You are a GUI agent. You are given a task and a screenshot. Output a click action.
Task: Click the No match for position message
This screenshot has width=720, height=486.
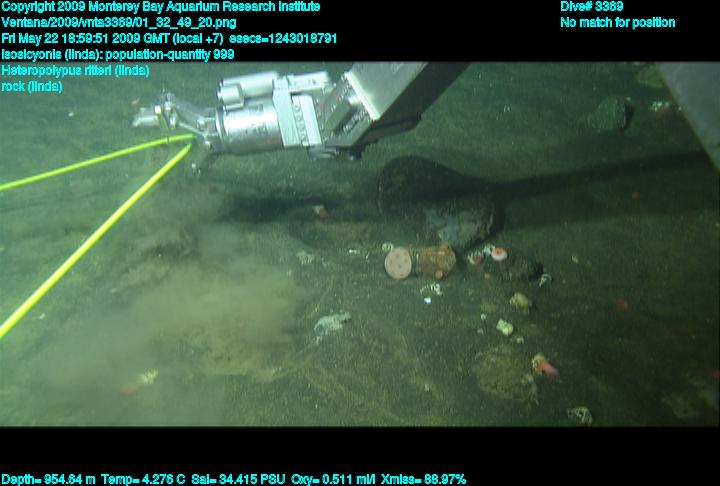(x=617, y=22)
